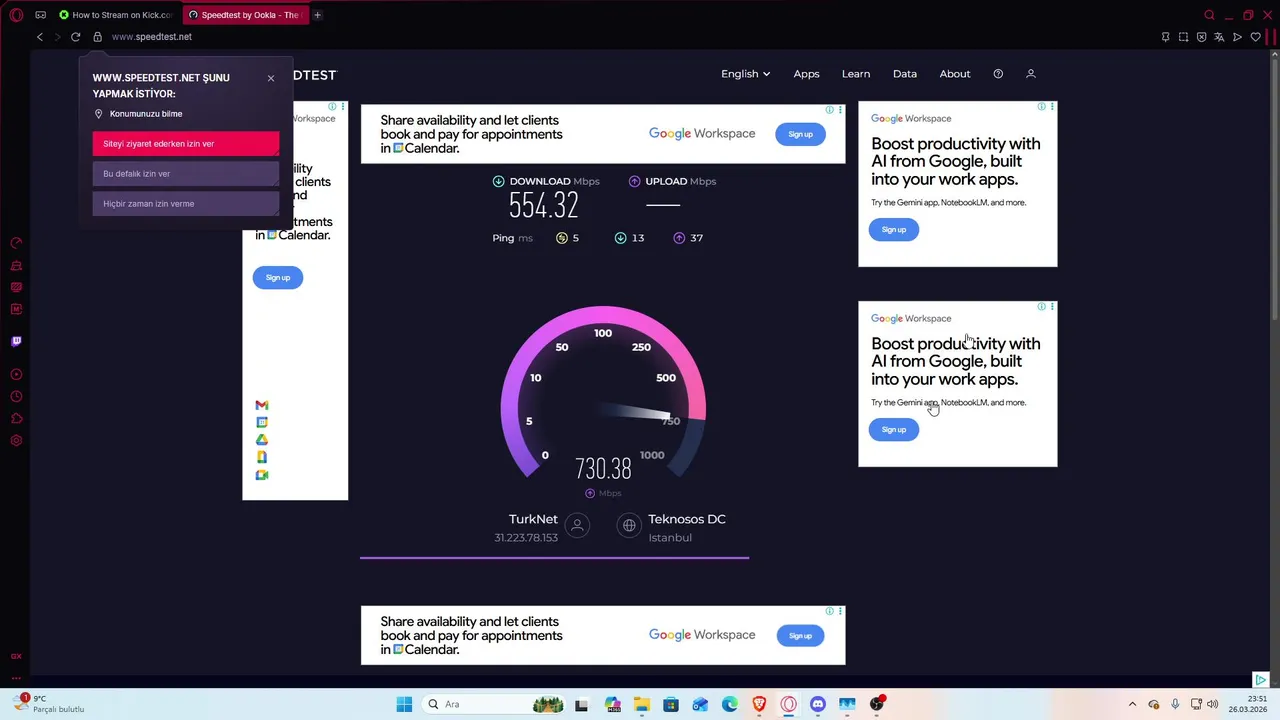Click the Teknosos DC server name
The height and width of the screenshot is (720, 1280).
pos(687,520)
